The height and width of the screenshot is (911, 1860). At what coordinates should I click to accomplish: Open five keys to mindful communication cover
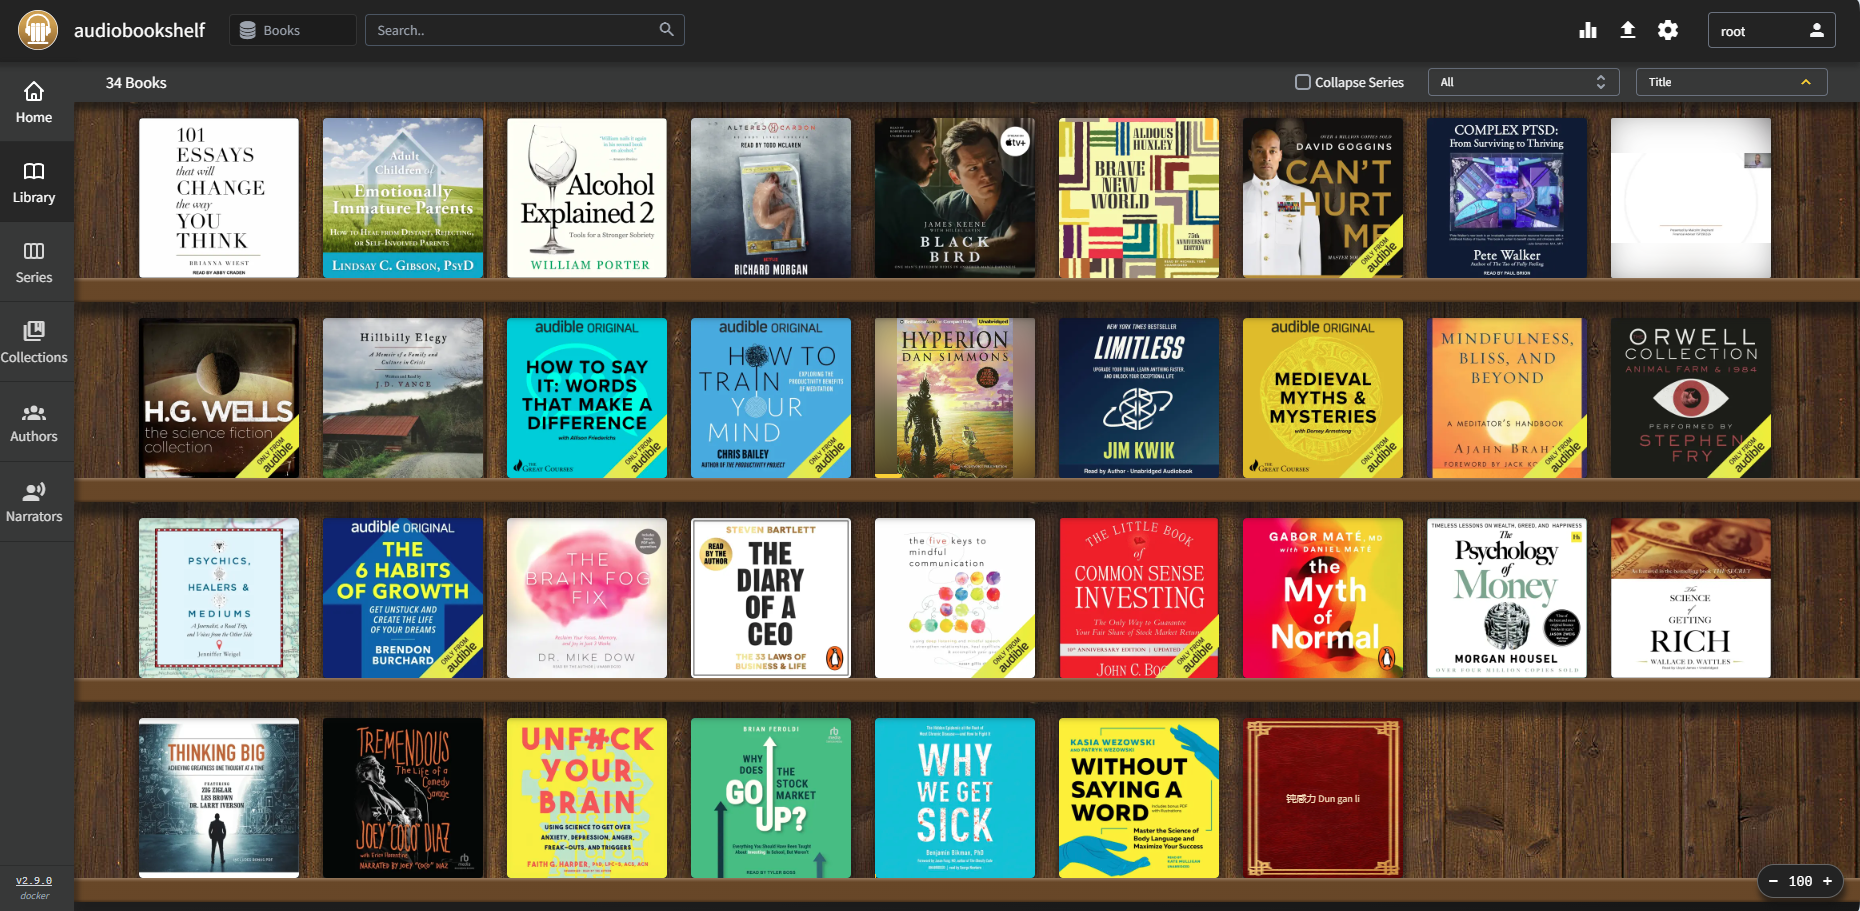(955, 598)
